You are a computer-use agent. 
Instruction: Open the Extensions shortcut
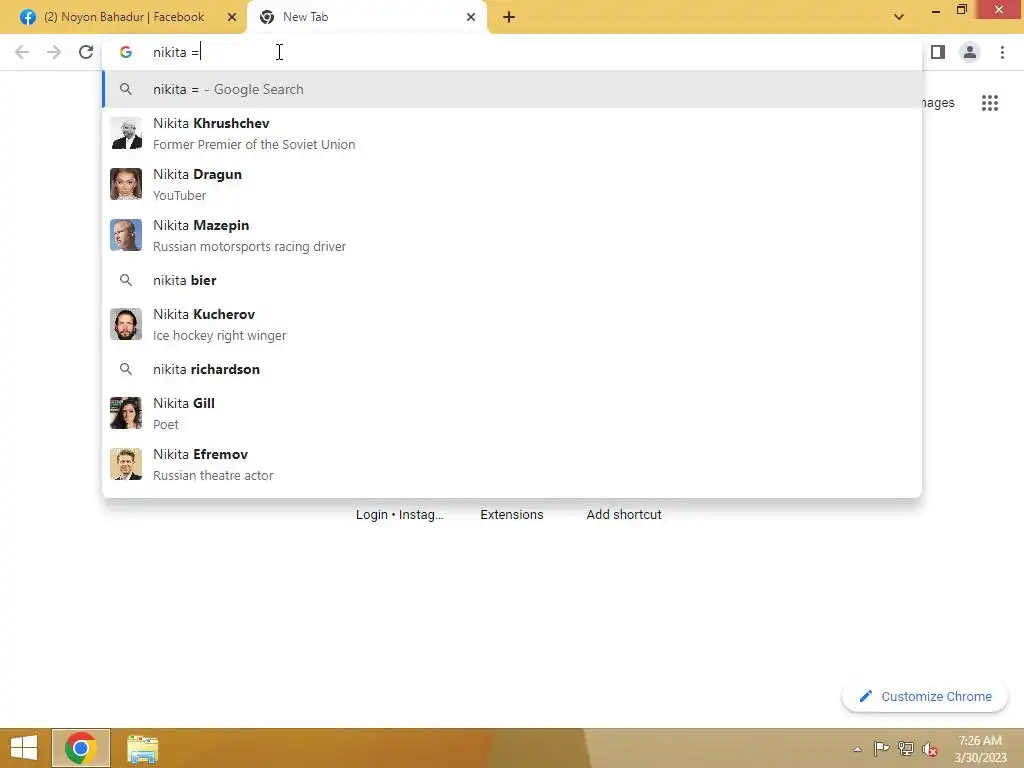tap(512, 515)
